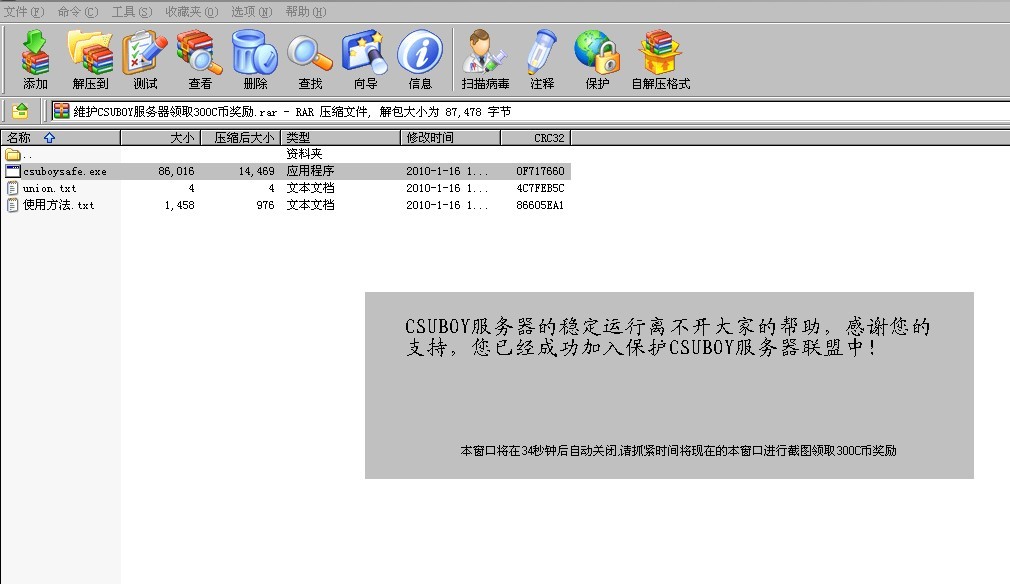1010x584 pixels.
Task: Click CRC32 value 4C7FEB5C
Action: pos(540,188)
